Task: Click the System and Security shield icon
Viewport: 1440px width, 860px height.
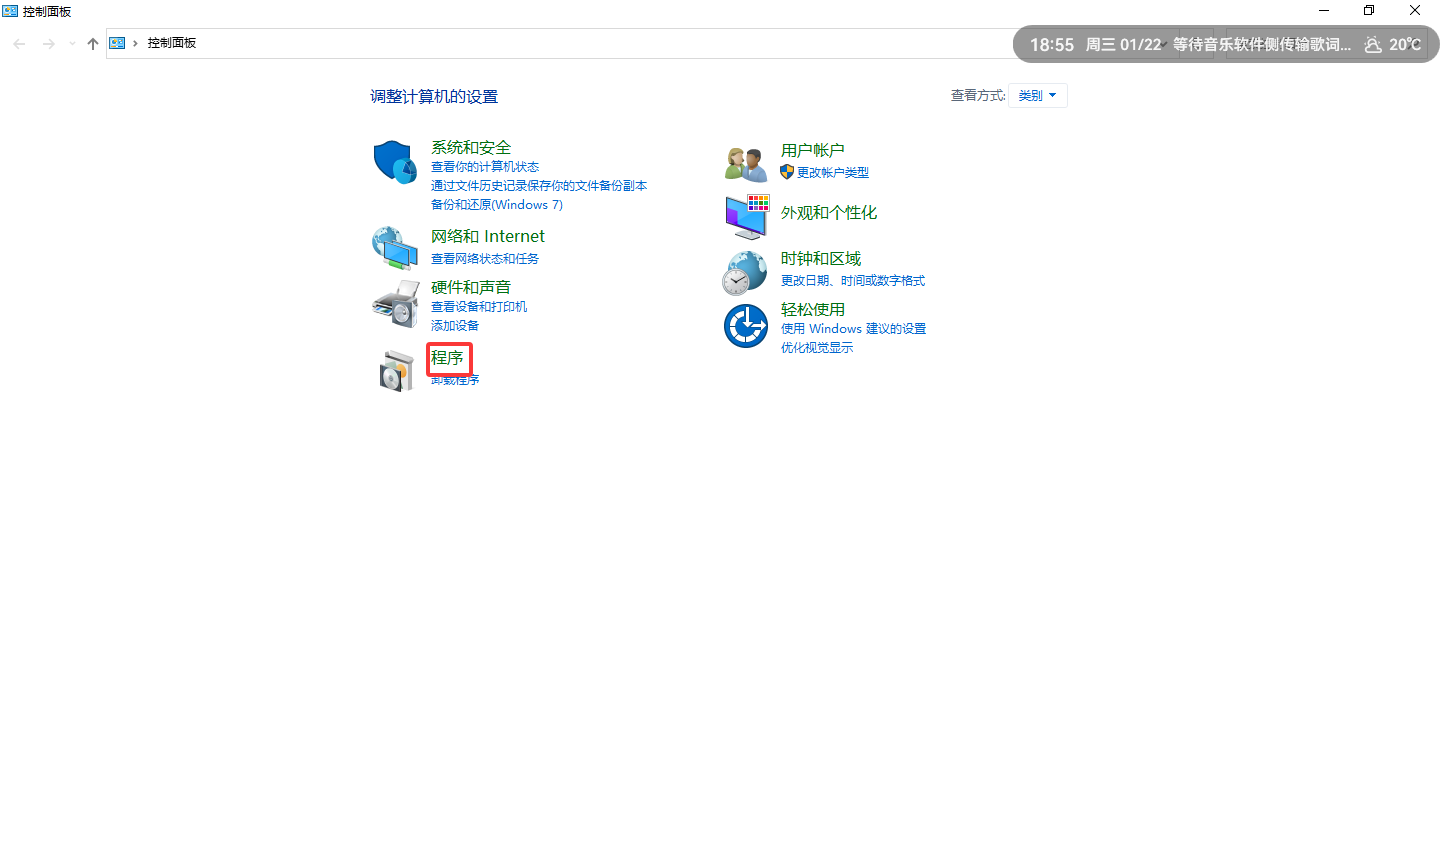Action: (395, 162)
